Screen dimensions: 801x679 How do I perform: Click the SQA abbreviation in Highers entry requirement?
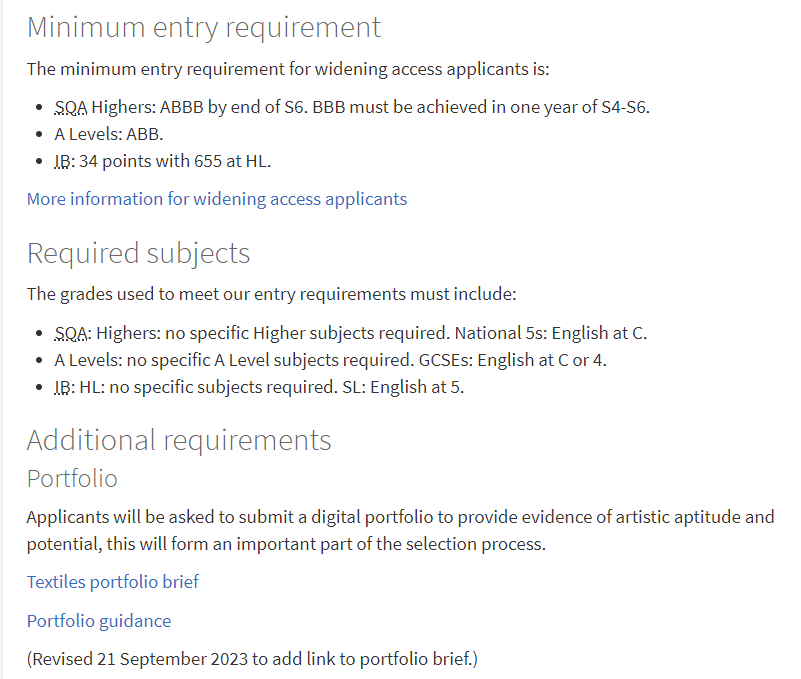coord(70,107)
